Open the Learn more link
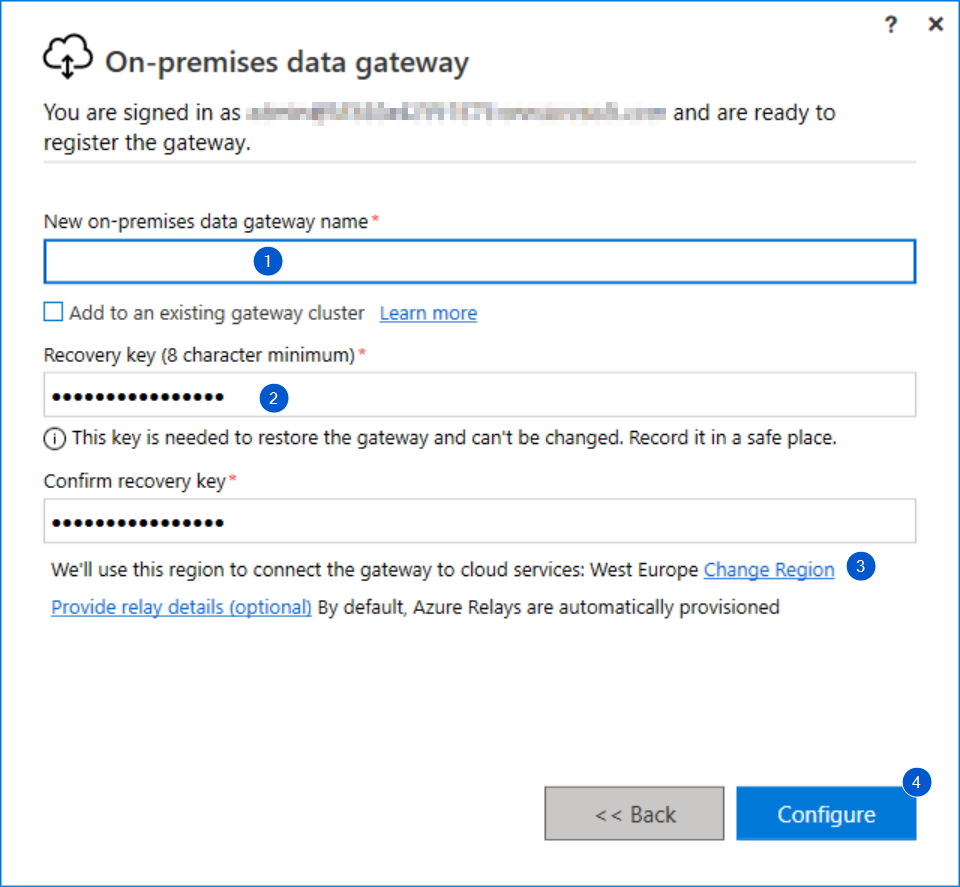 point(429,313)
